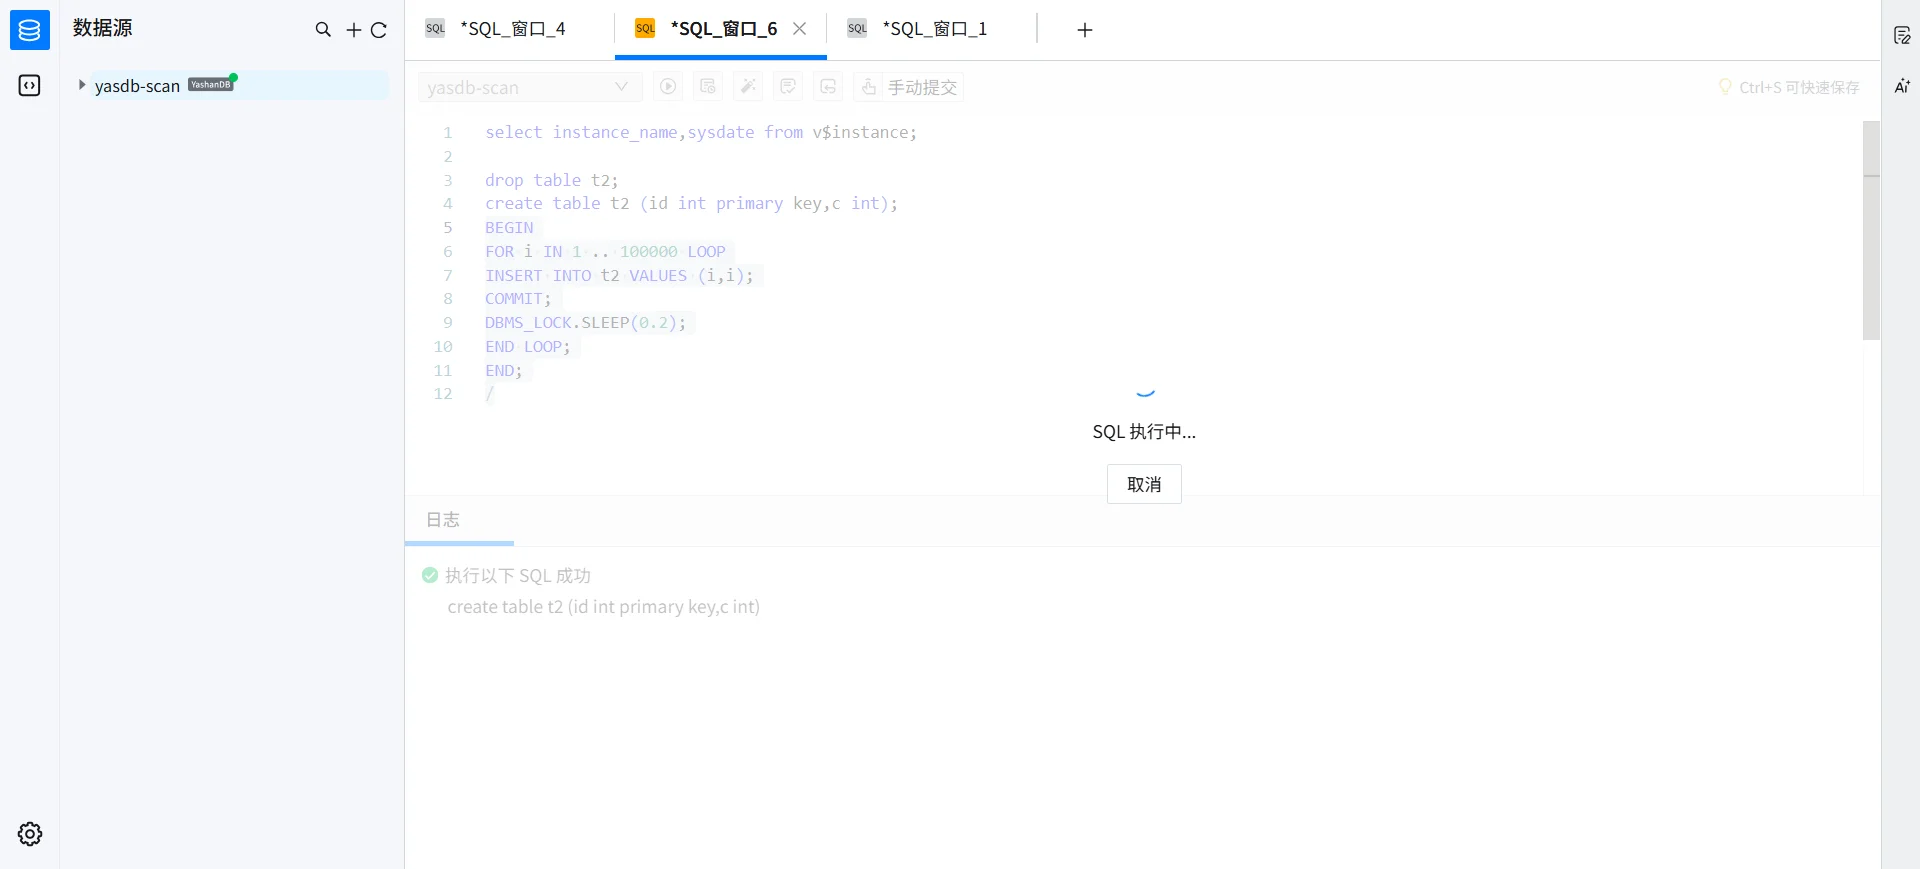Open the AI assistant icon on right sidebar
Viewport: 1920px width, 869px height.
[x=1902, y=86]
